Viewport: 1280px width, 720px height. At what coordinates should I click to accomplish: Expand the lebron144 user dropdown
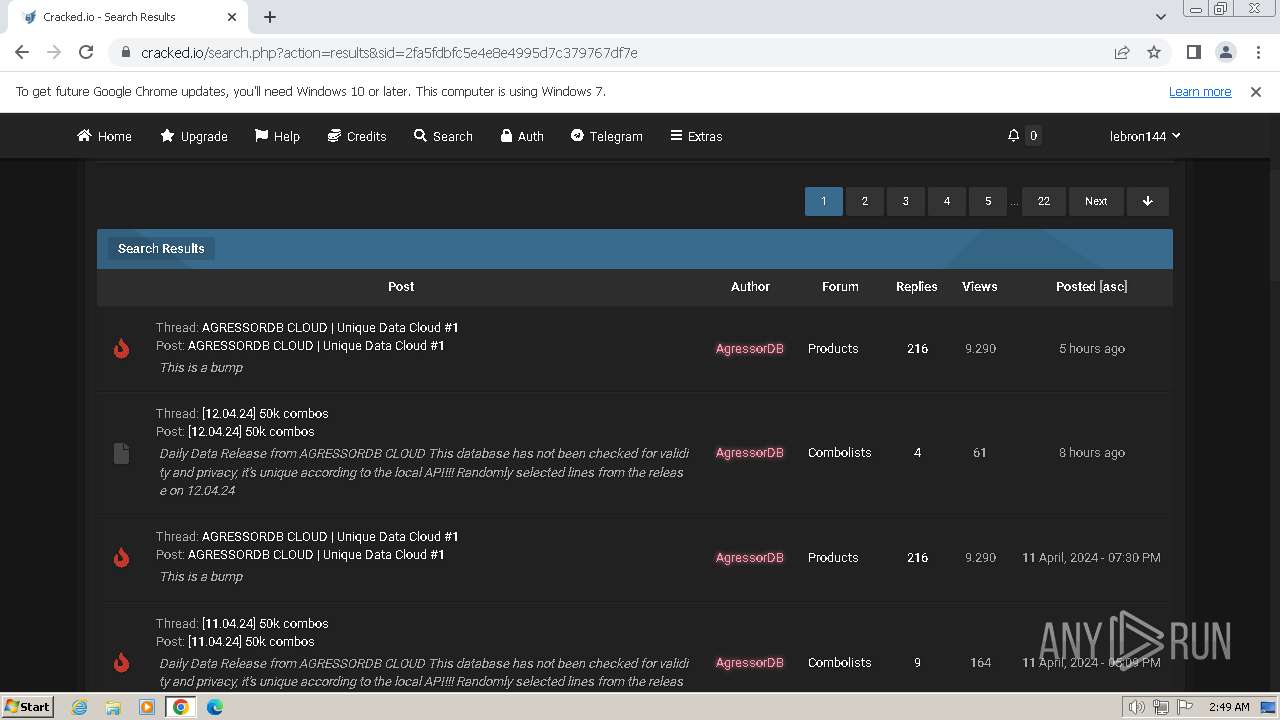pos(1145,136)
